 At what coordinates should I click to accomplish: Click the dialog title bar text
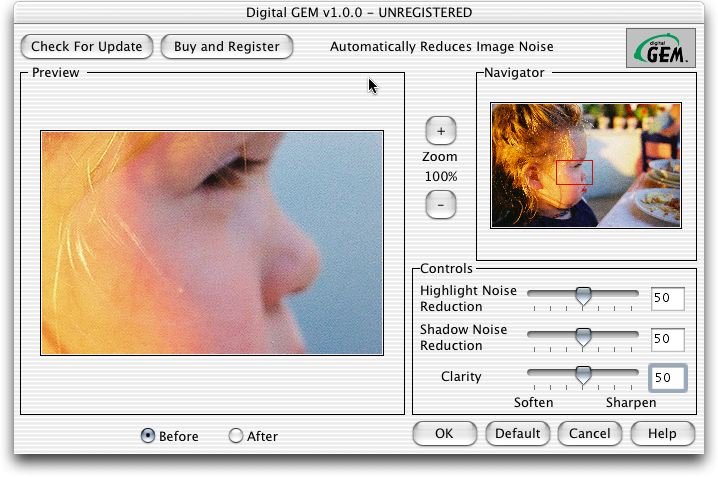tap(359, 12)
